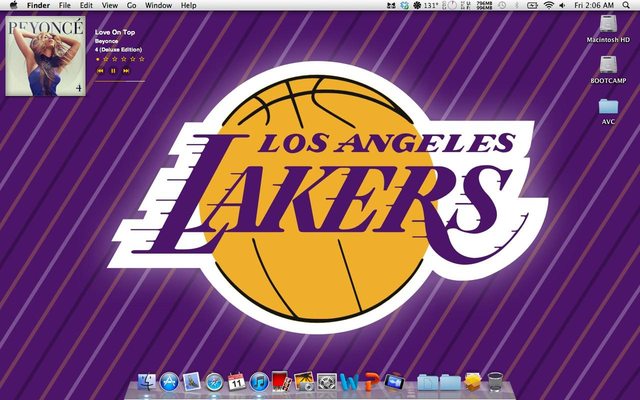Open the Apple menu

[x=13, y=5]
